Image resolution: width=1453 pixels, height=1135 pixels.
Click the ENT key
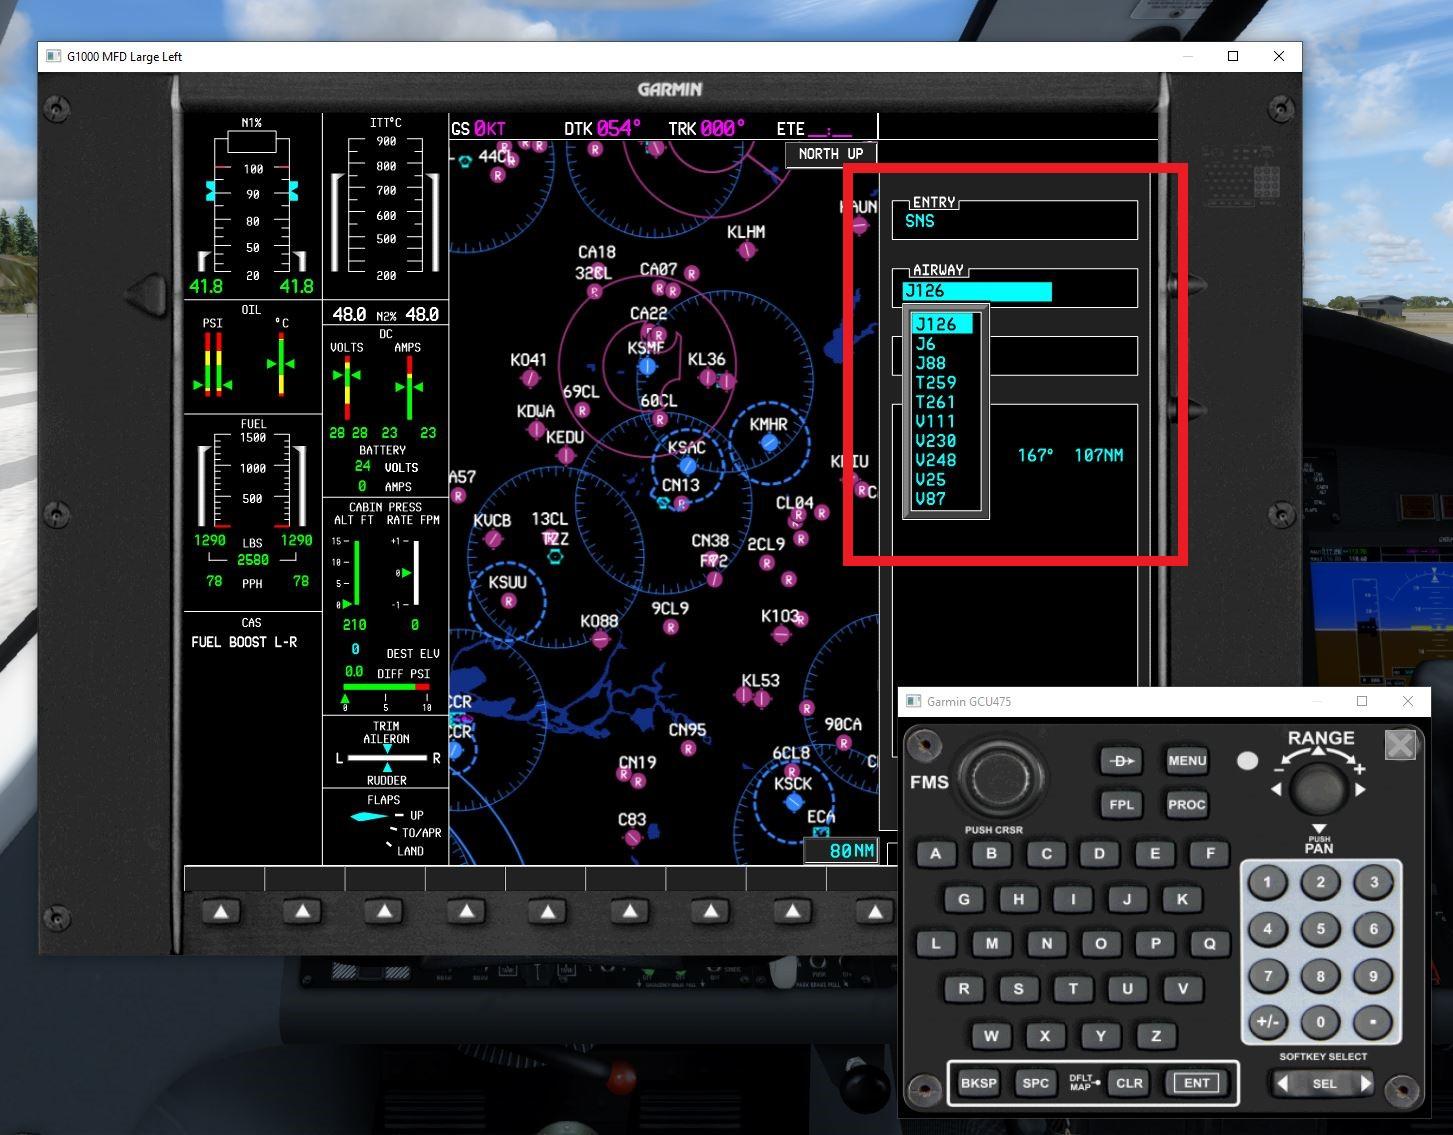point(1196,1083)
